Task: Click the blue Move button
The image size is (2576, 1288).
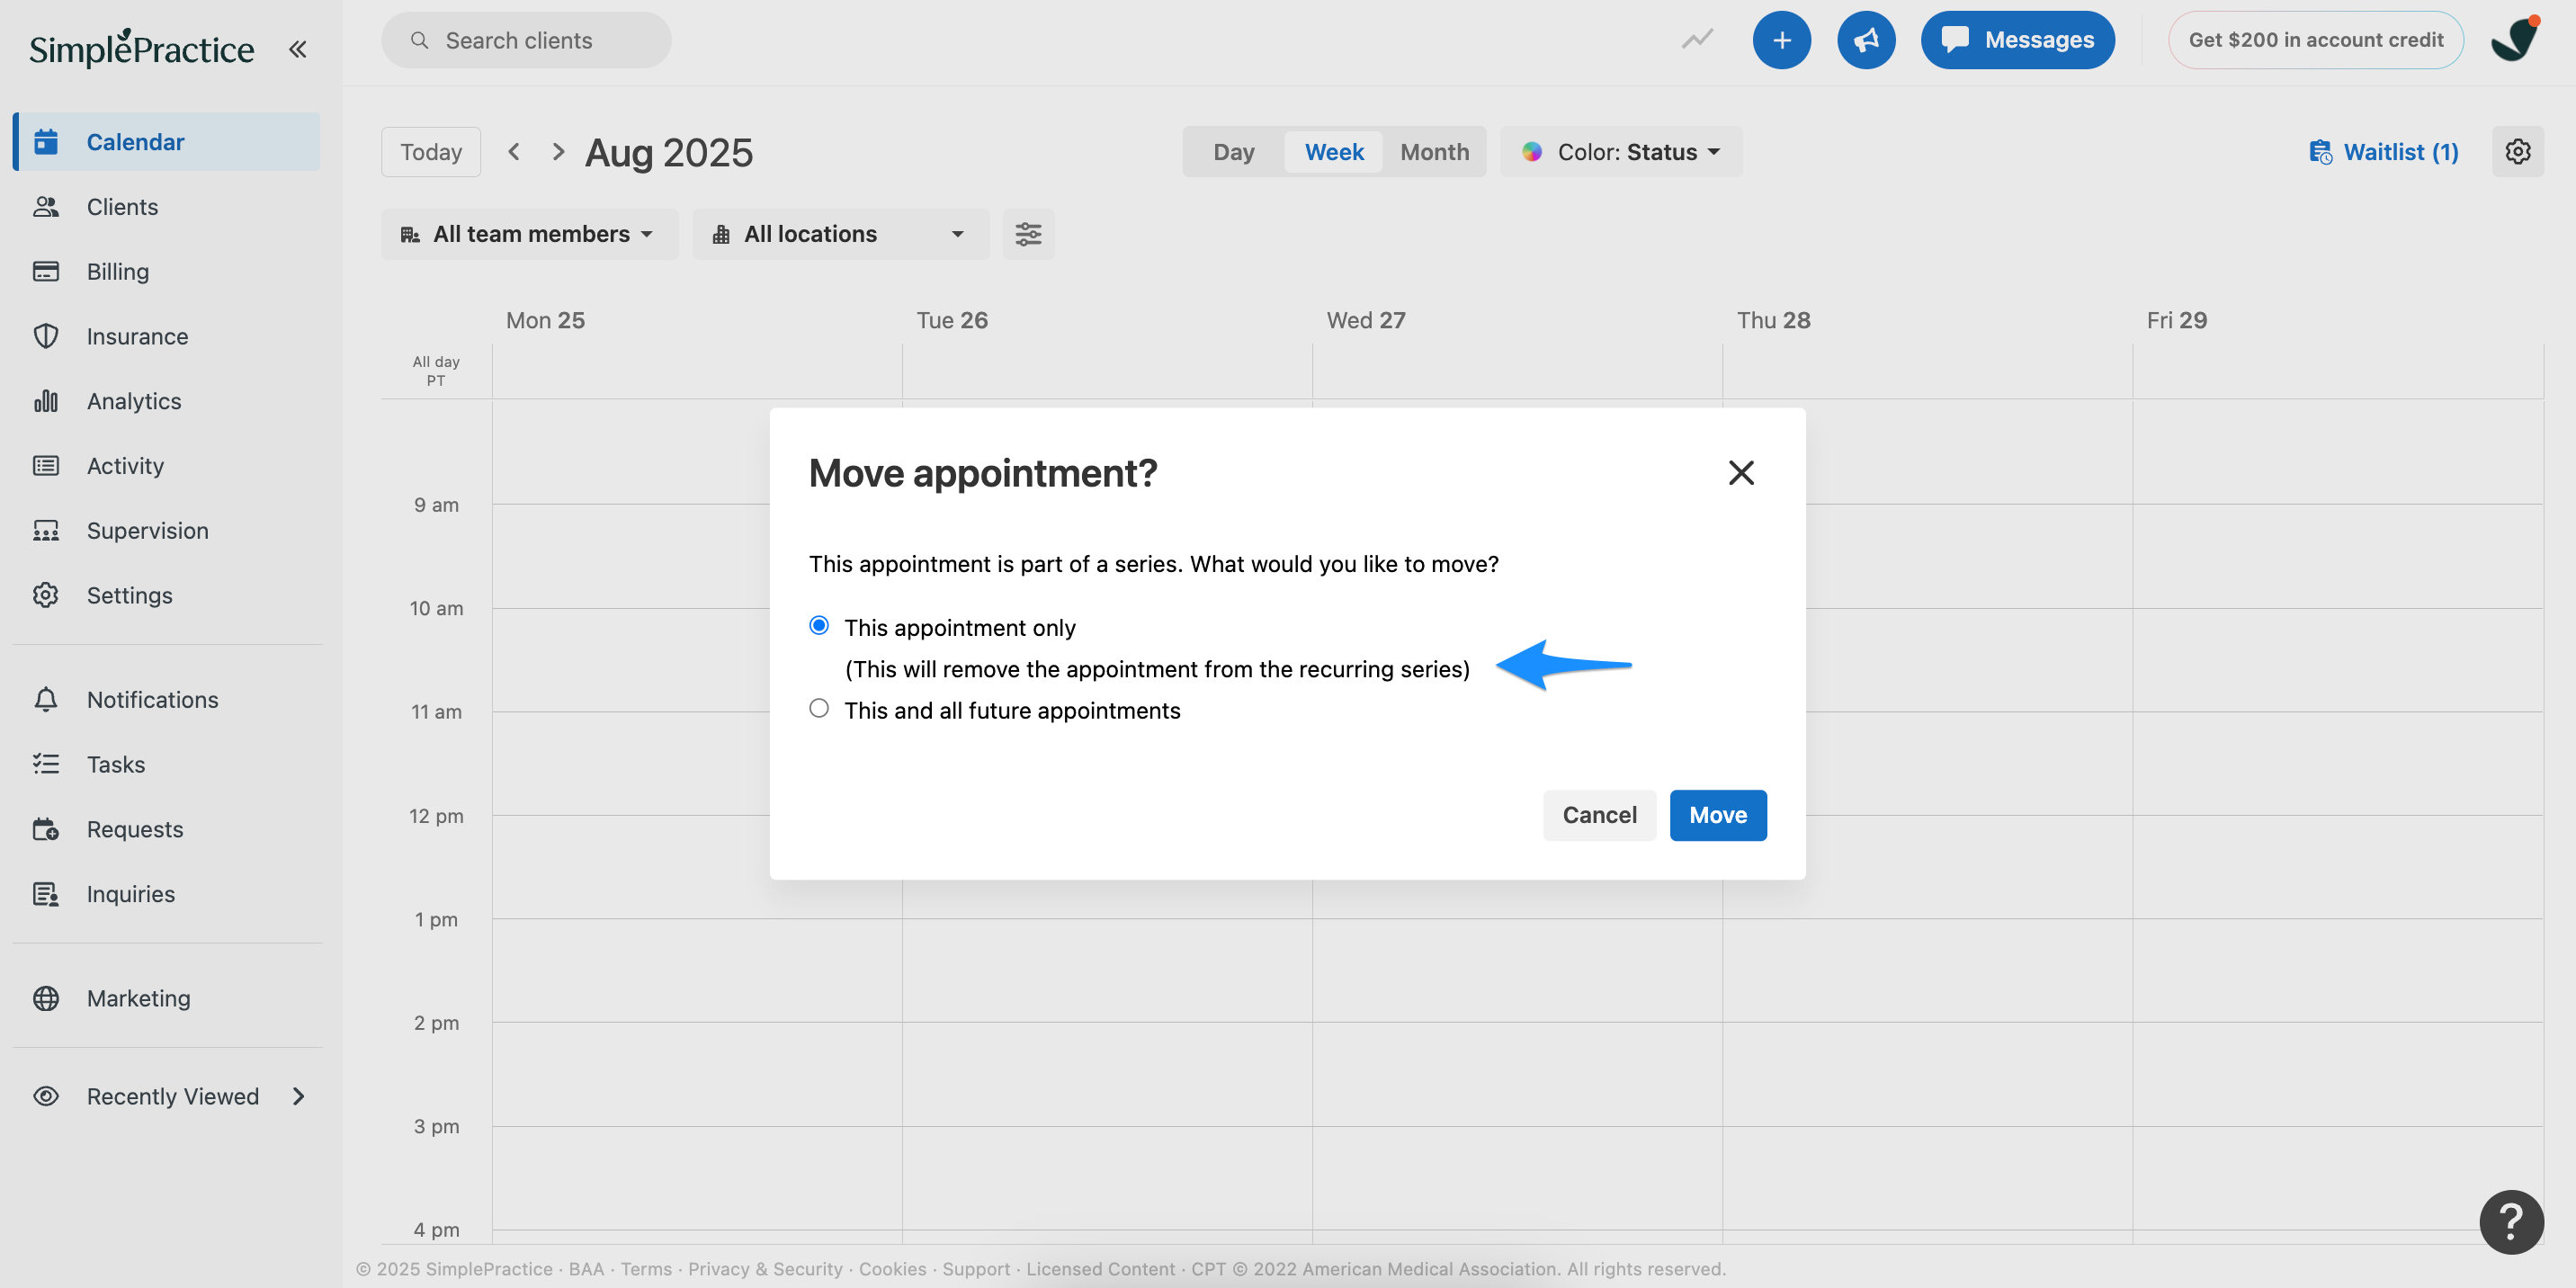Action: [1717, 815]
